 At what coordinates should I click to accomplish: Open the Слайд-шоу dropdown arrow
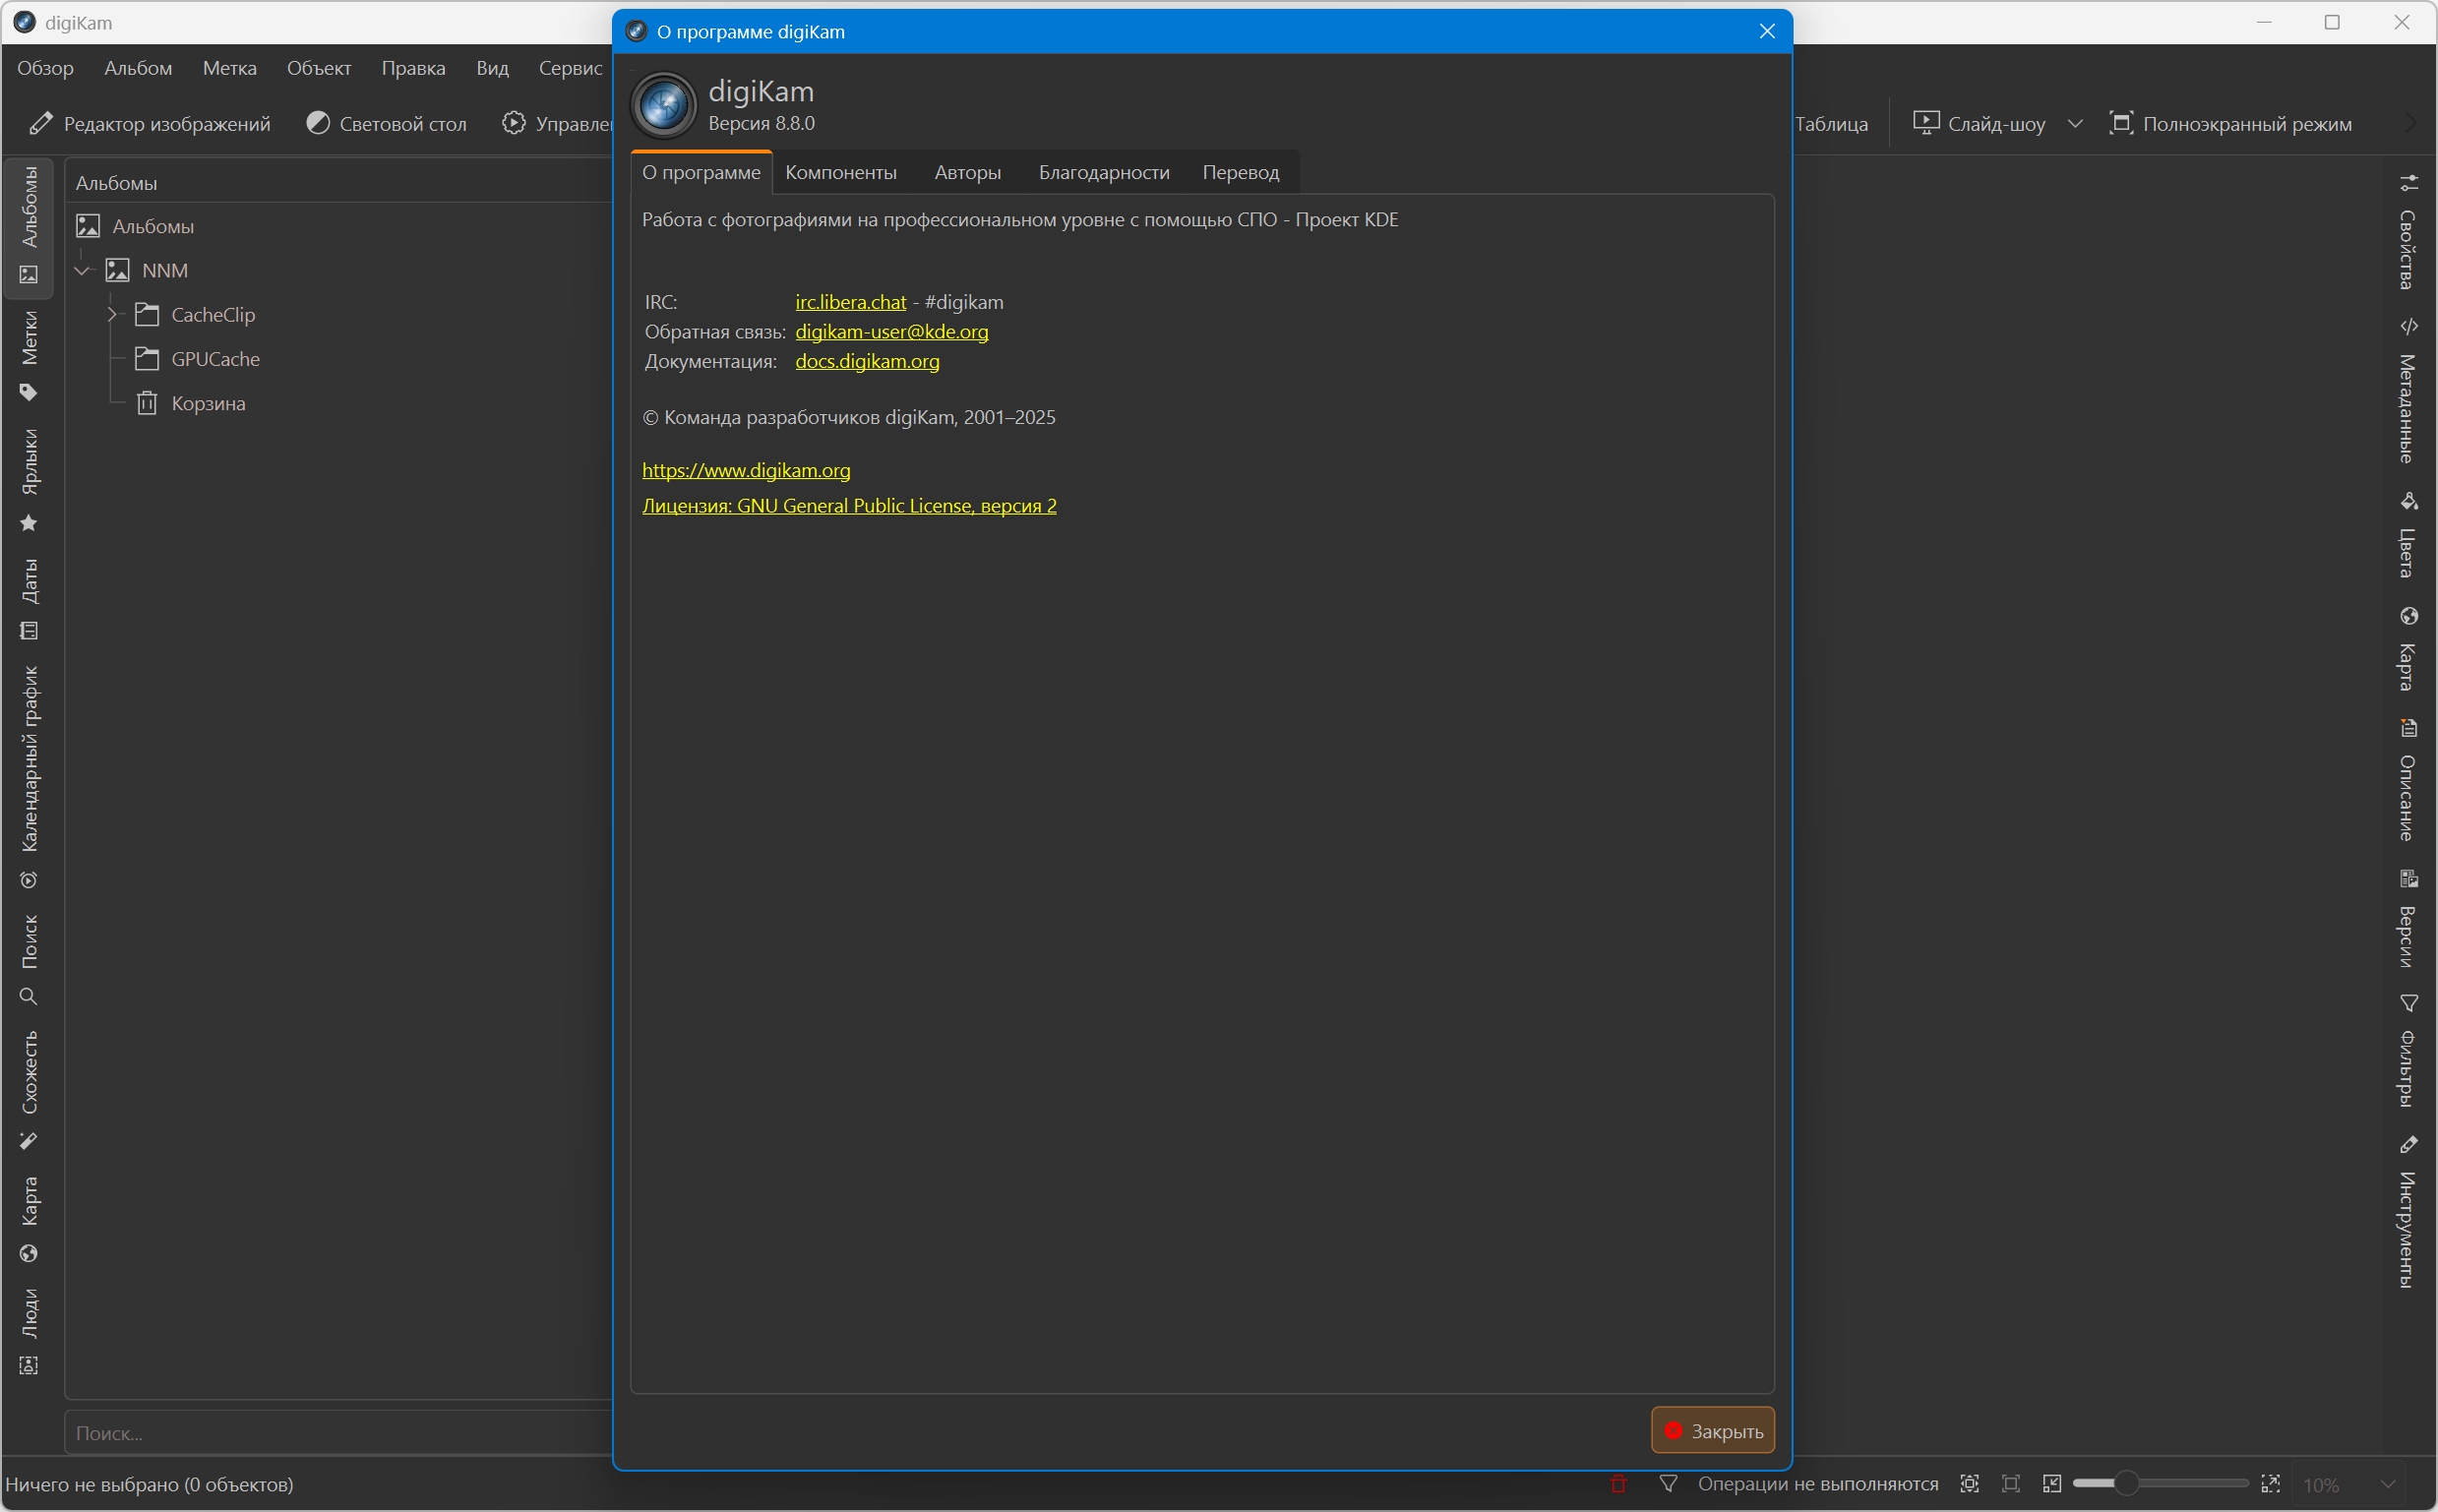click(2075, 123)
